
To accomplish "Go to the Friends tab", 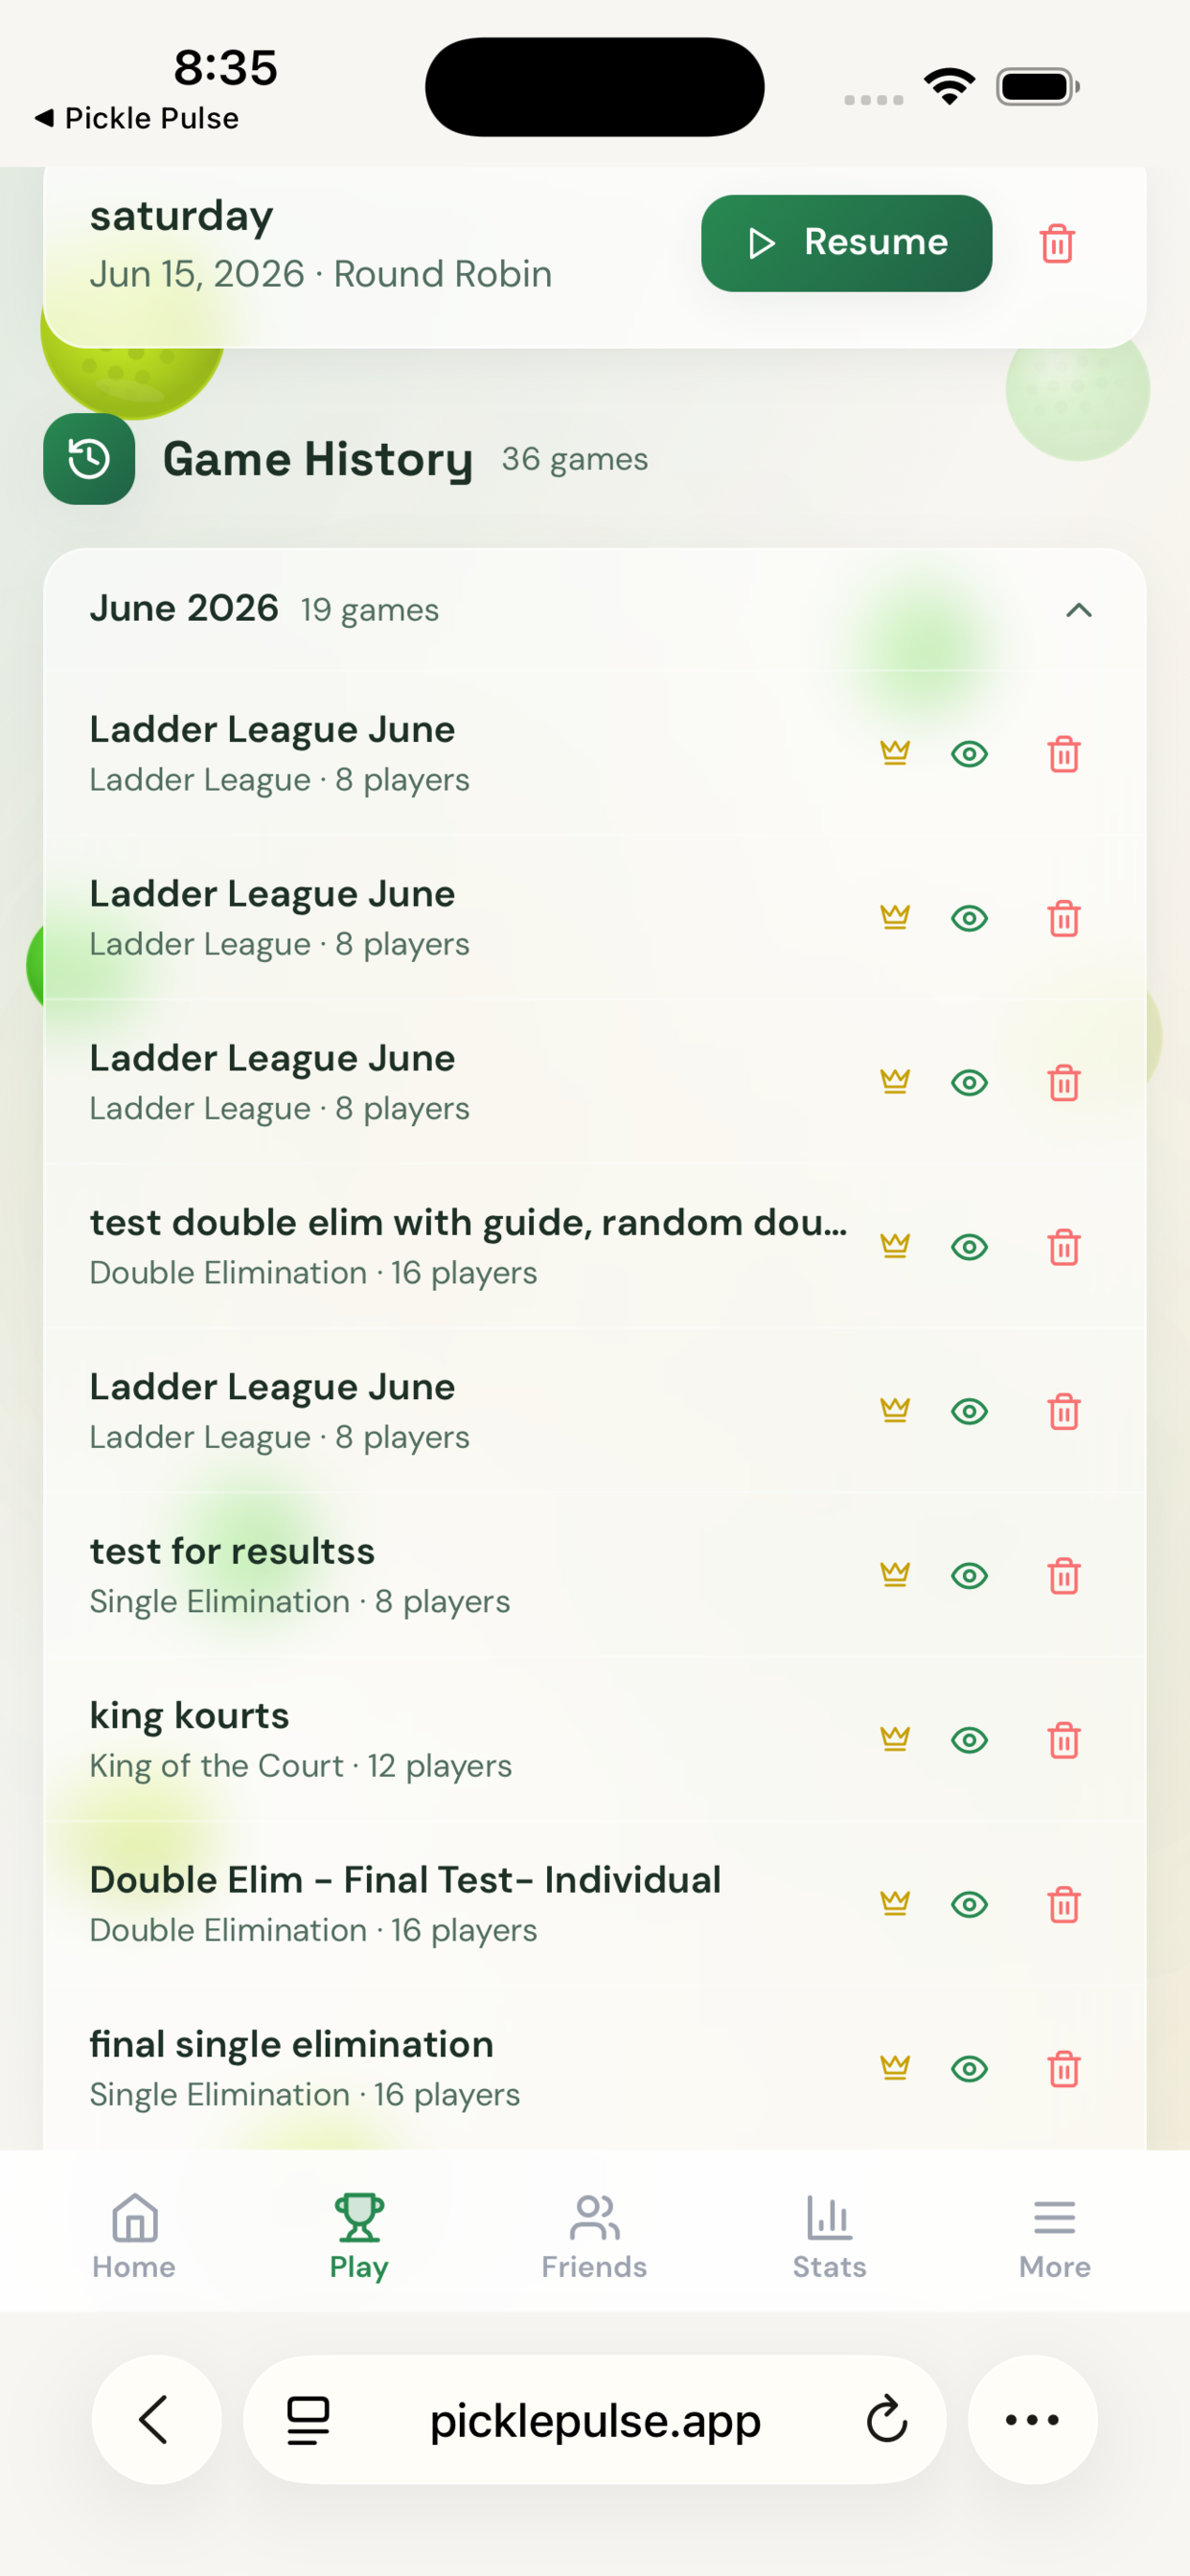I will 594,2238.
